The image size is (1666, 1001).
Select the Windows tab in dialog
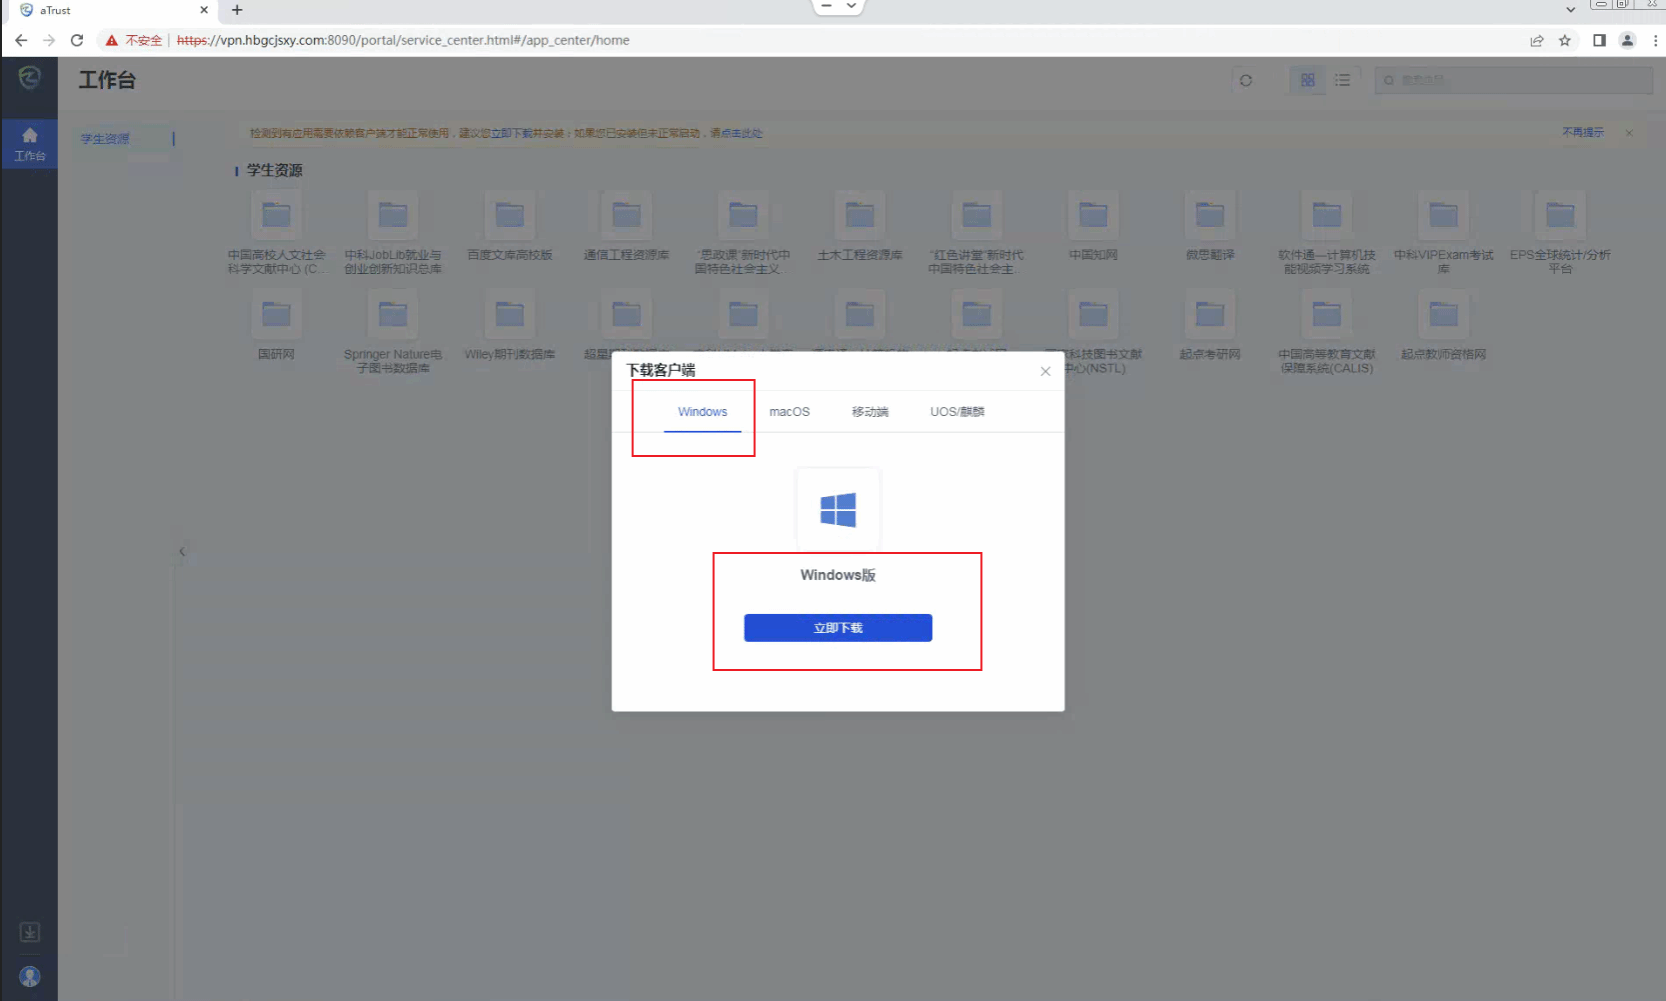702,412
